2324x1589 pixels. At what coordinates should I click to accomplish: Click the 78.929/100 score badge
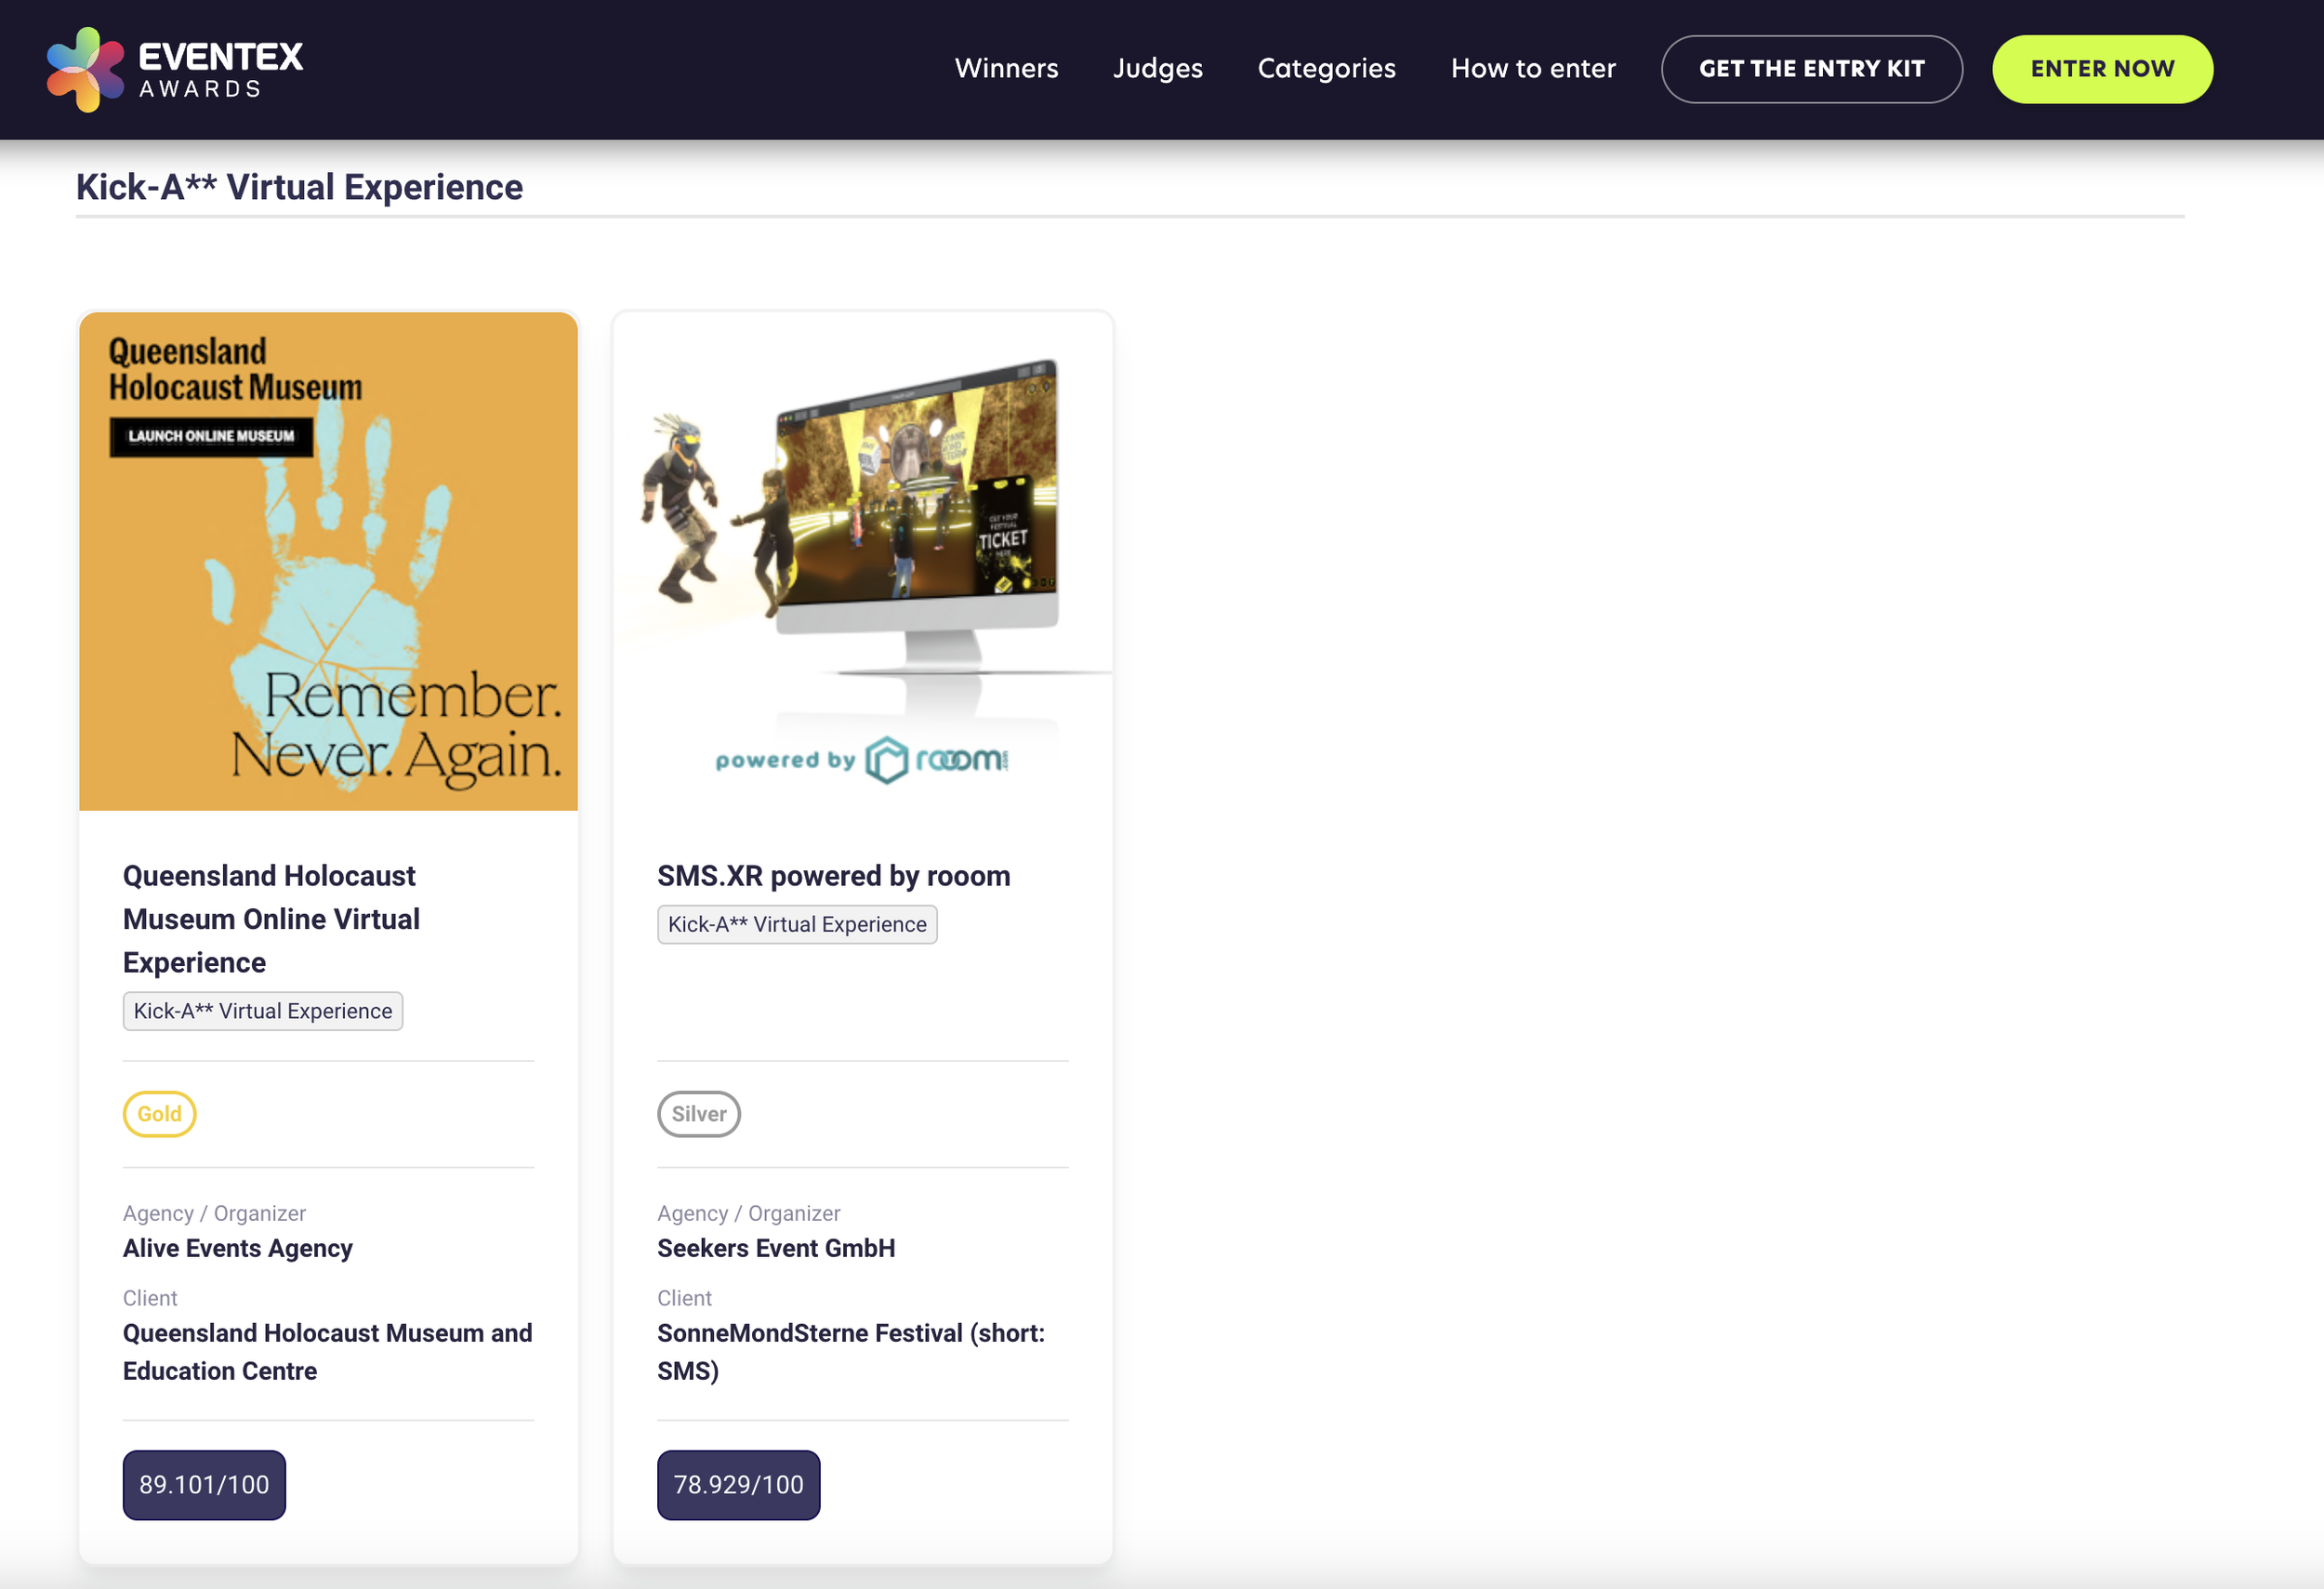click(x=738, y=1484)
